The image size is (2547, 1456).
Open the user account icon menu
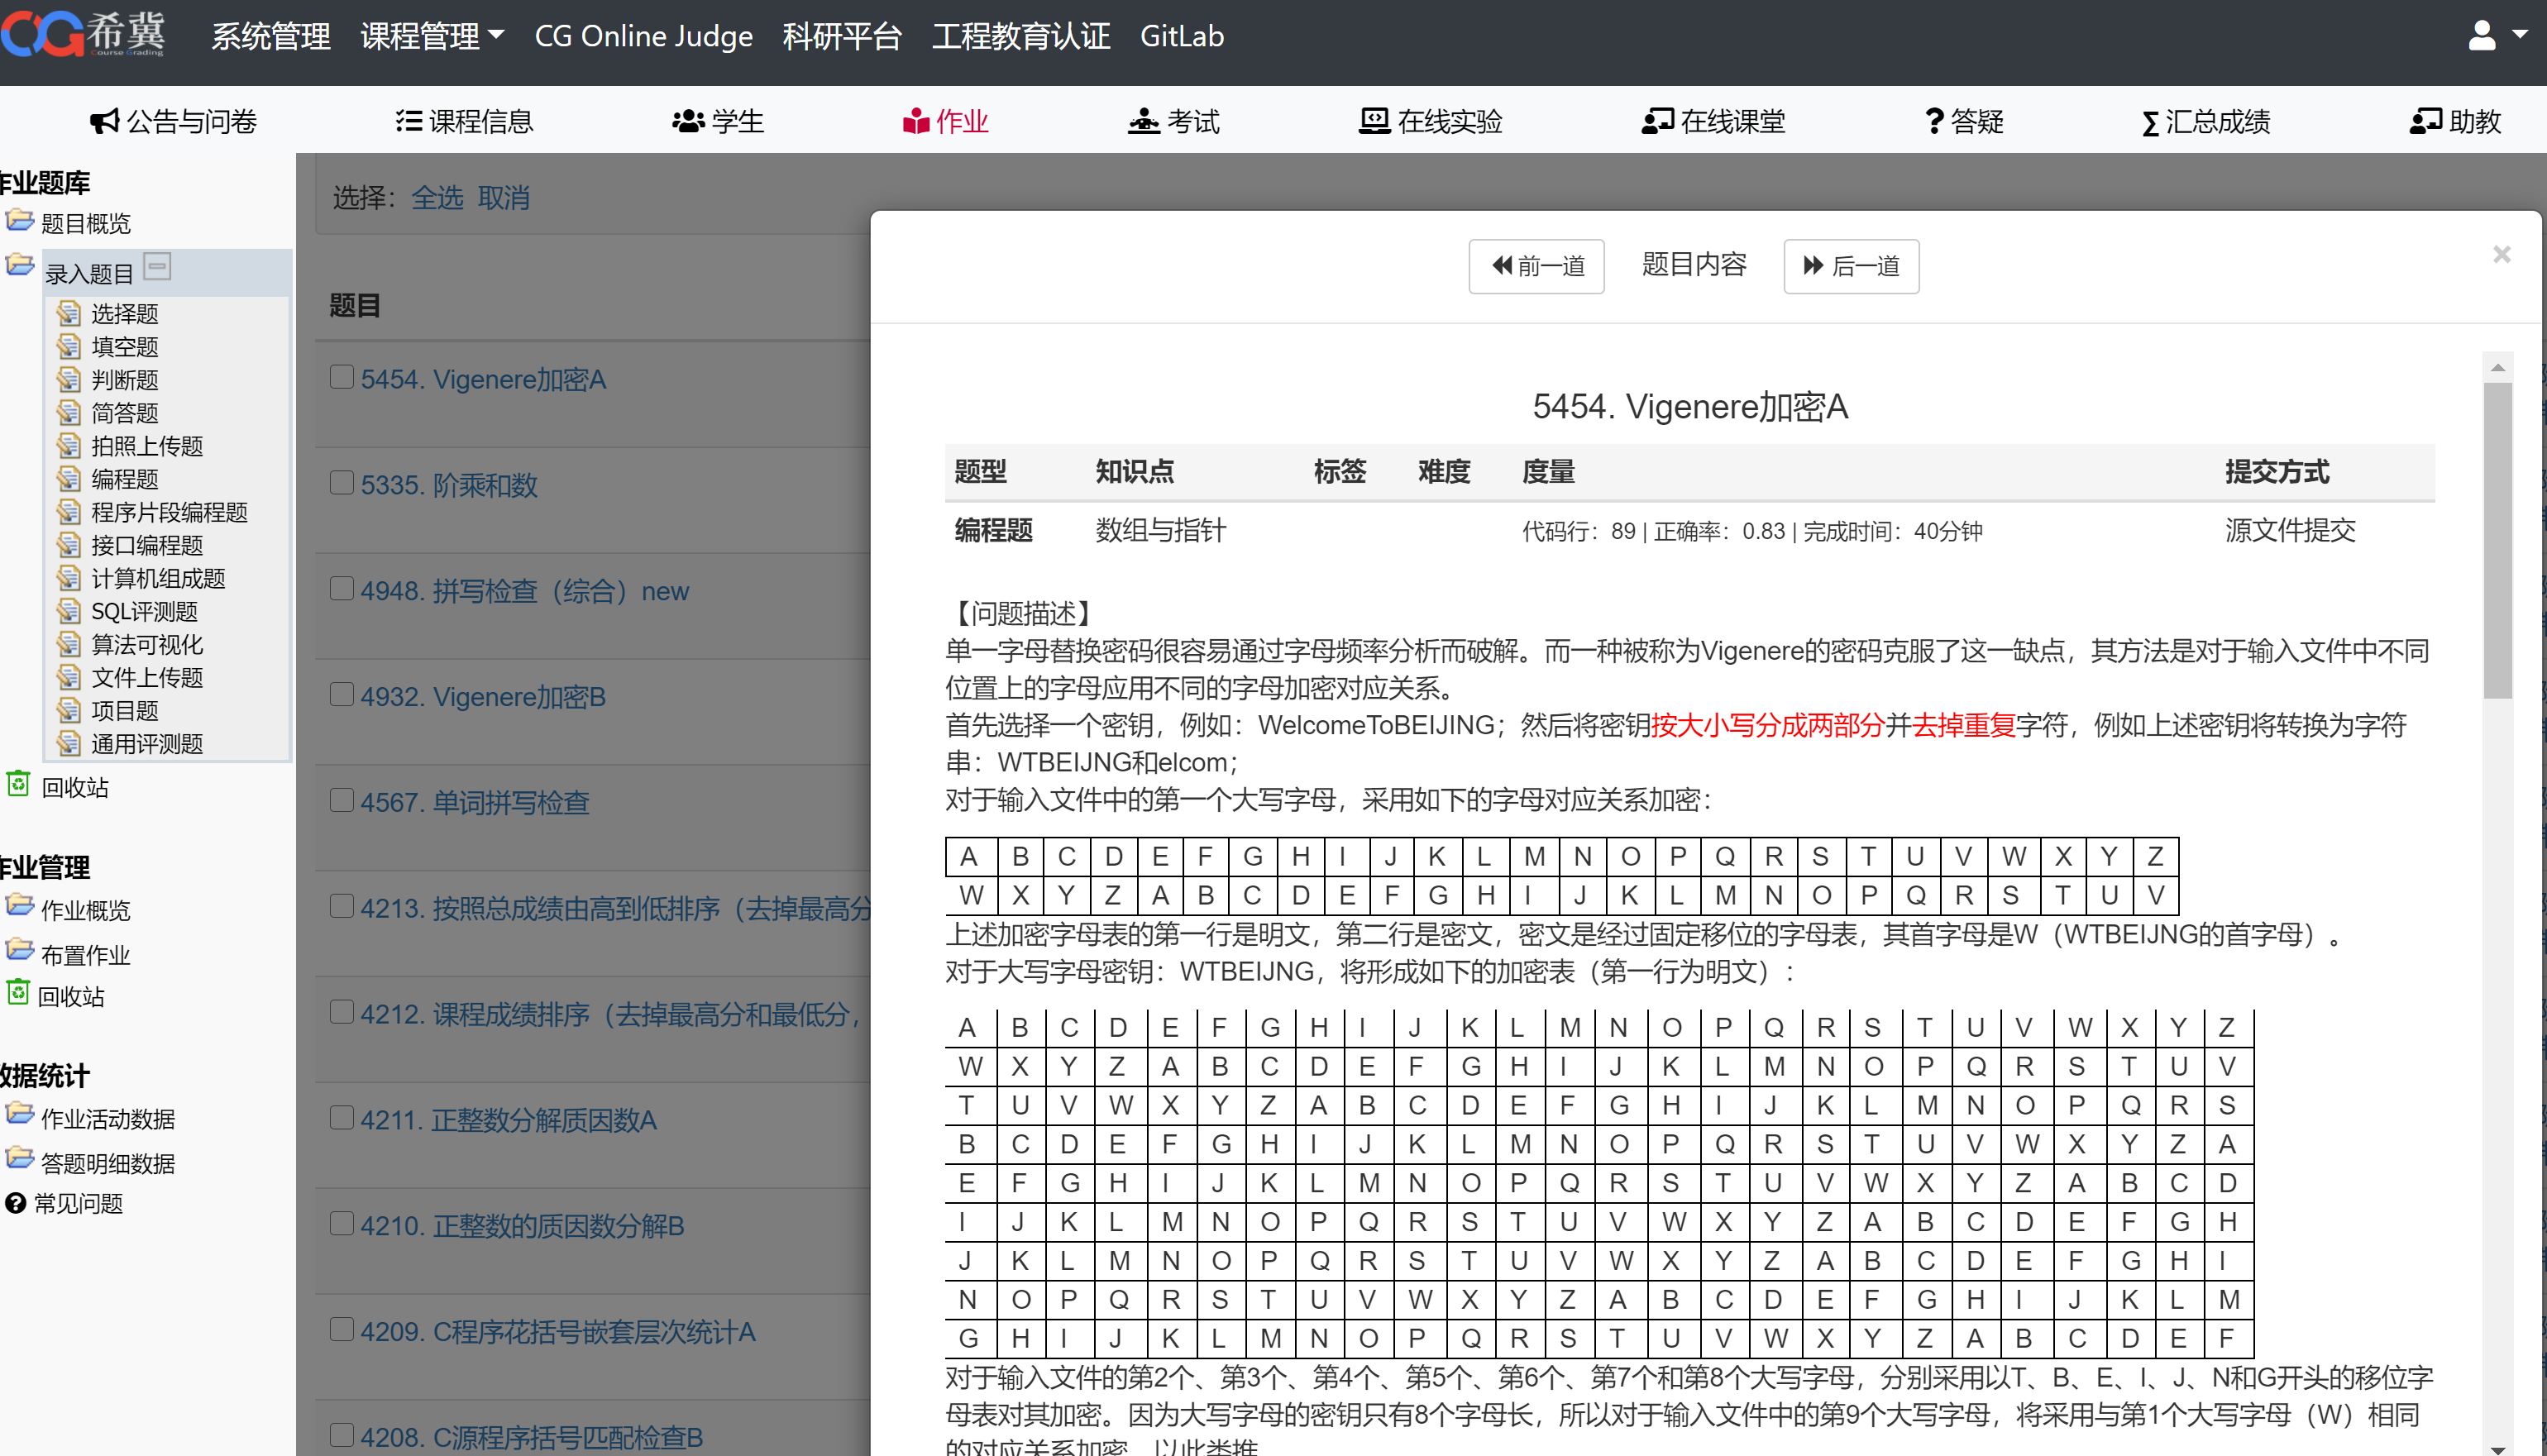click(2481, 35)
